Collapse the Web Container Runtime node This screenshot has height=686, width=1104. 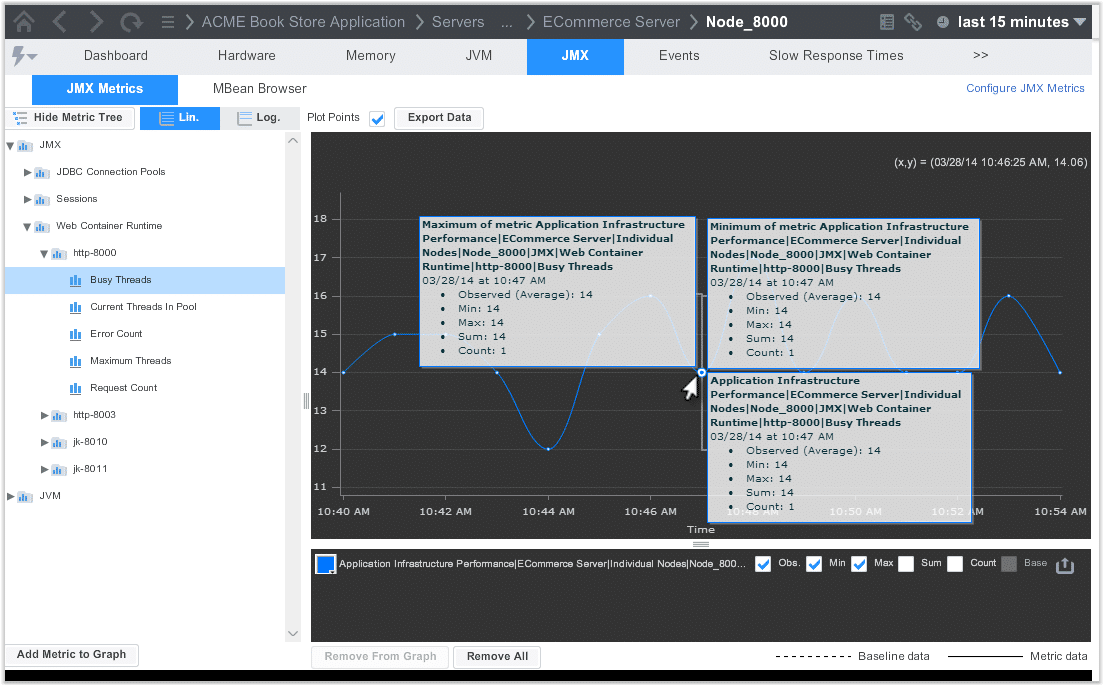coord(27,226)
